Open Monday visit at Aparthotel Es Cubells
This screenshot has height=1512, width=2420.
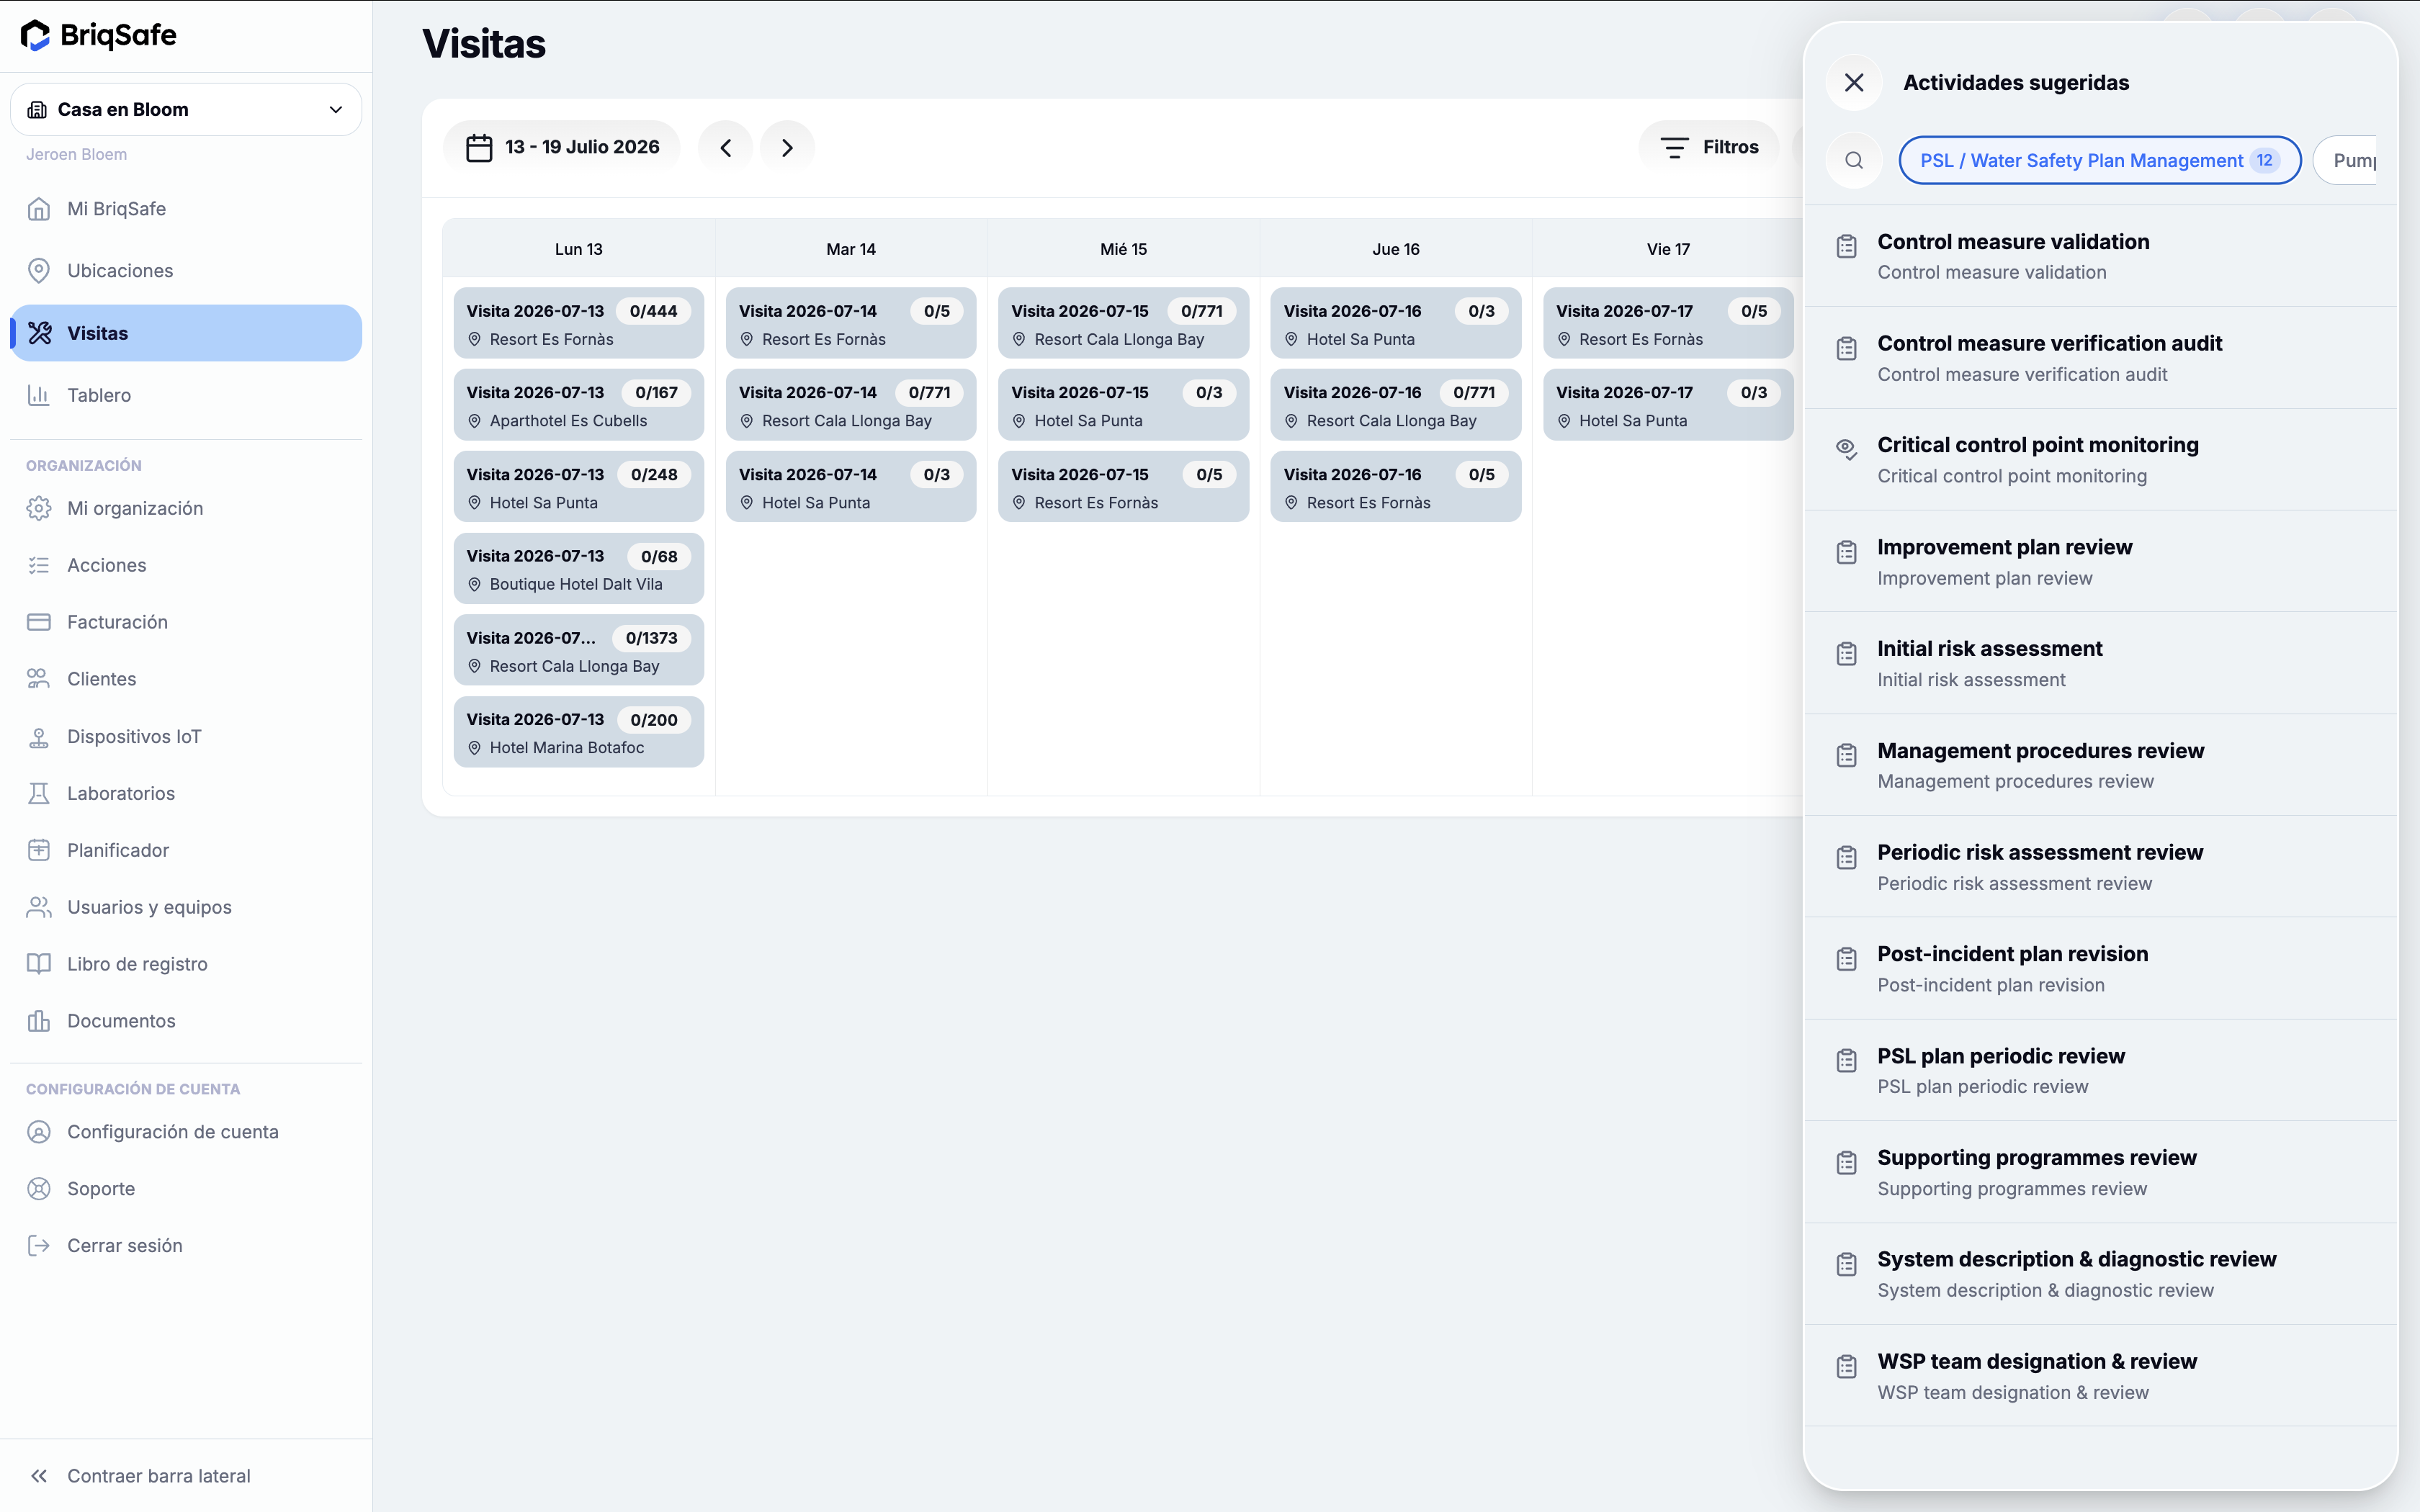pos(579,405)
